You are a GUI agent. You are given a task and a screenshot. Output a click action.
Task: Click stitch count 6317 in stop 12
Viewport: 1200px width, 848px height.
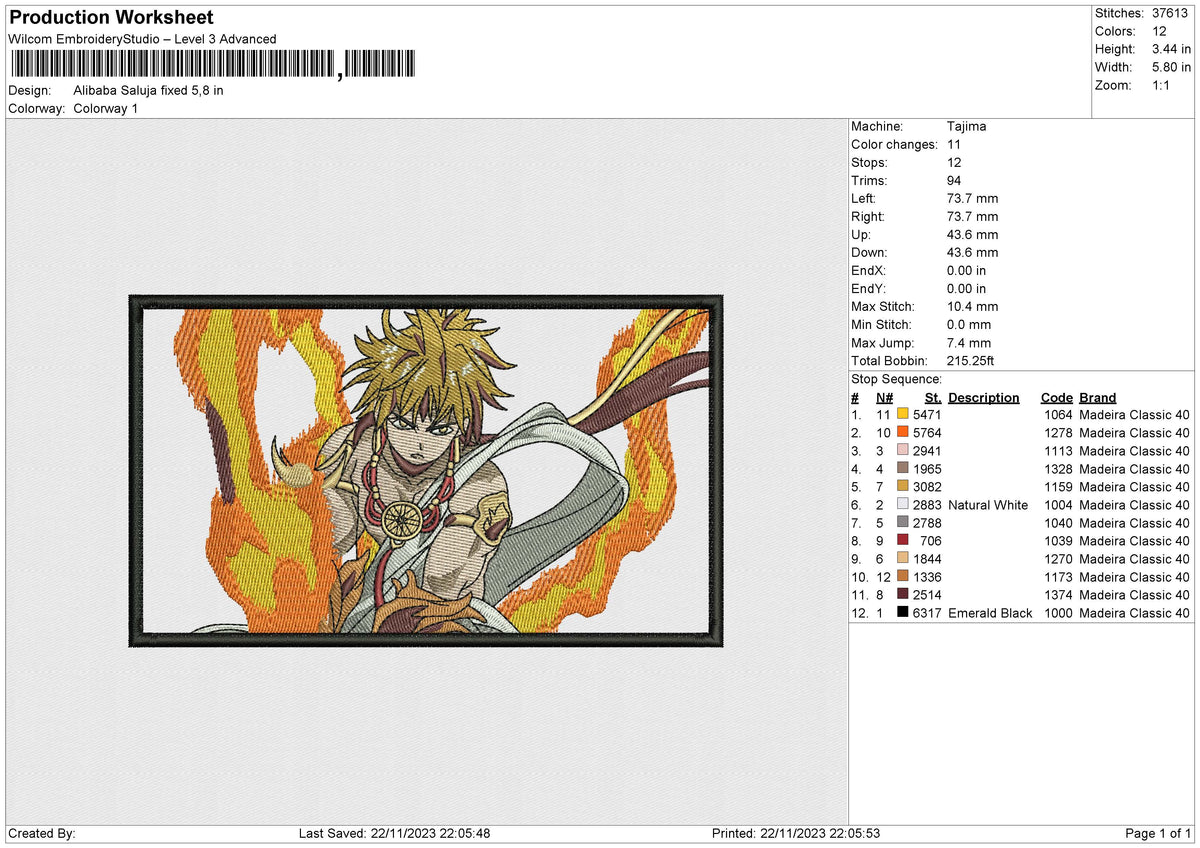(x=927, y=612)
